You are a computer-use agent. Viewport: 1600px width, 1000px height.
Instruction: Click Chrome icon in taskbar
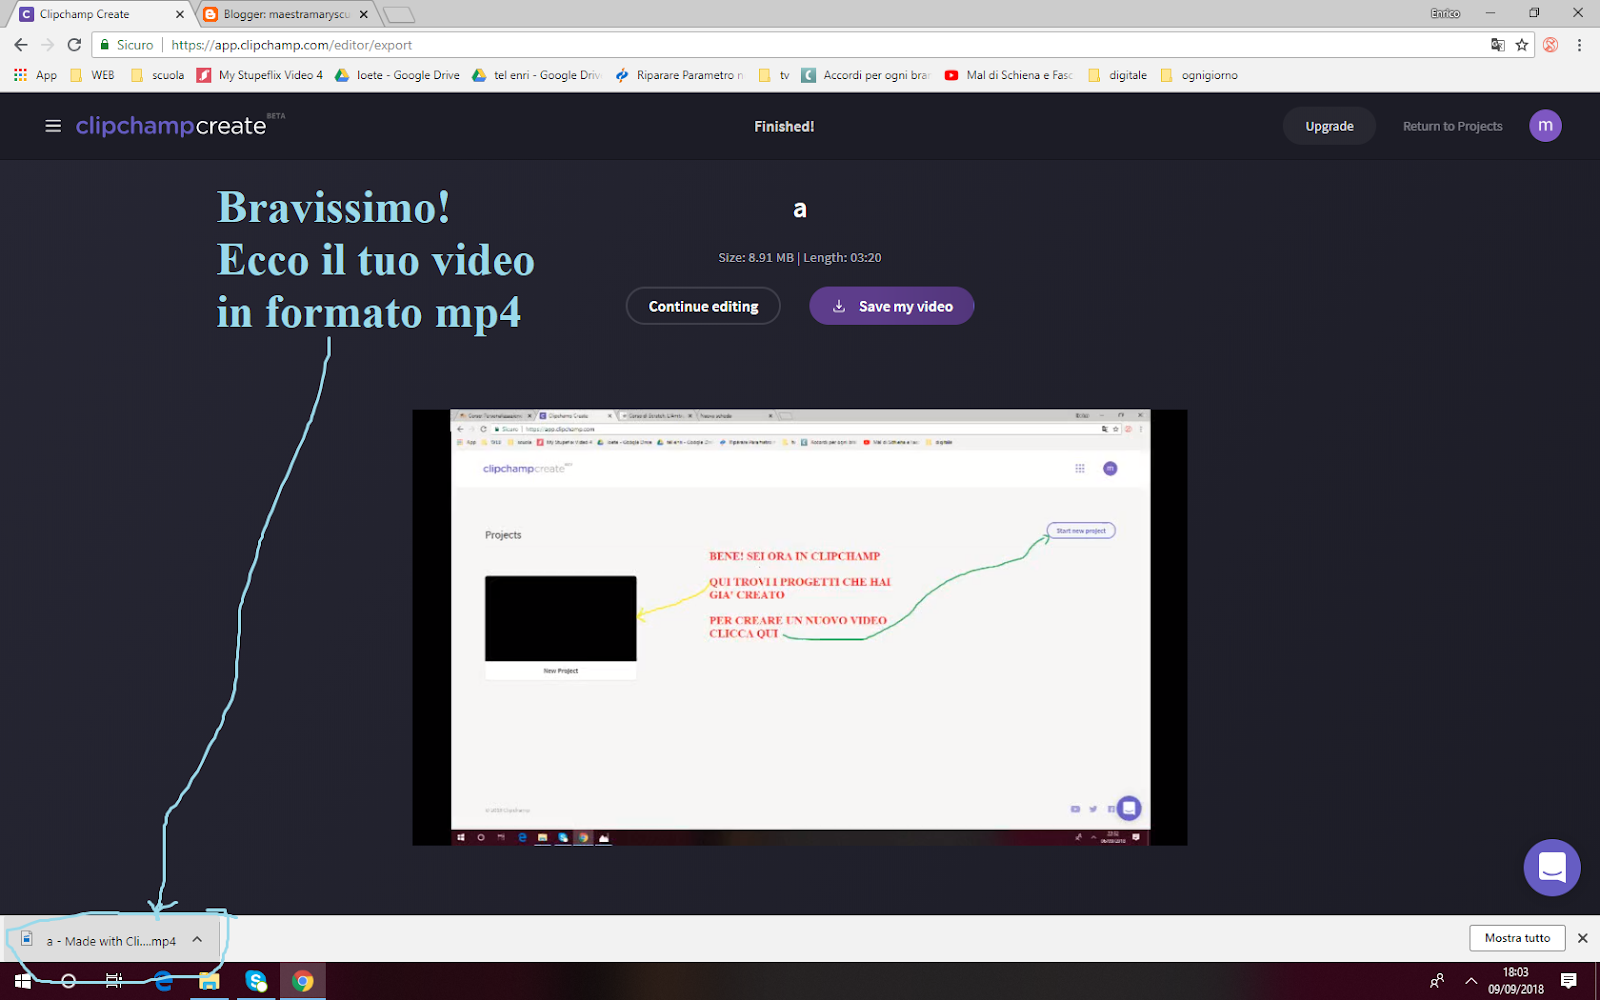tap(302, 981)
